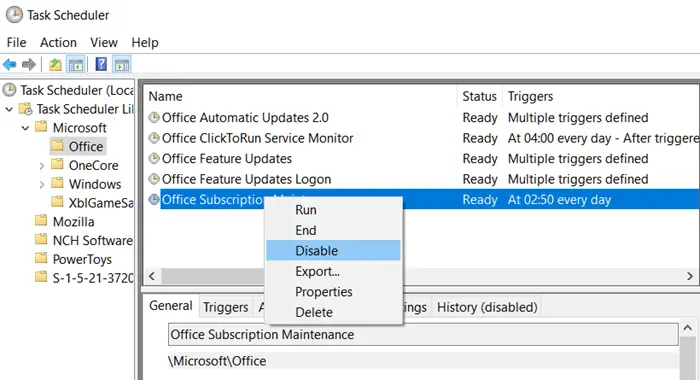Click the horizontal scrollbar right arrow

pyautogui.click(x=690, y=276)
